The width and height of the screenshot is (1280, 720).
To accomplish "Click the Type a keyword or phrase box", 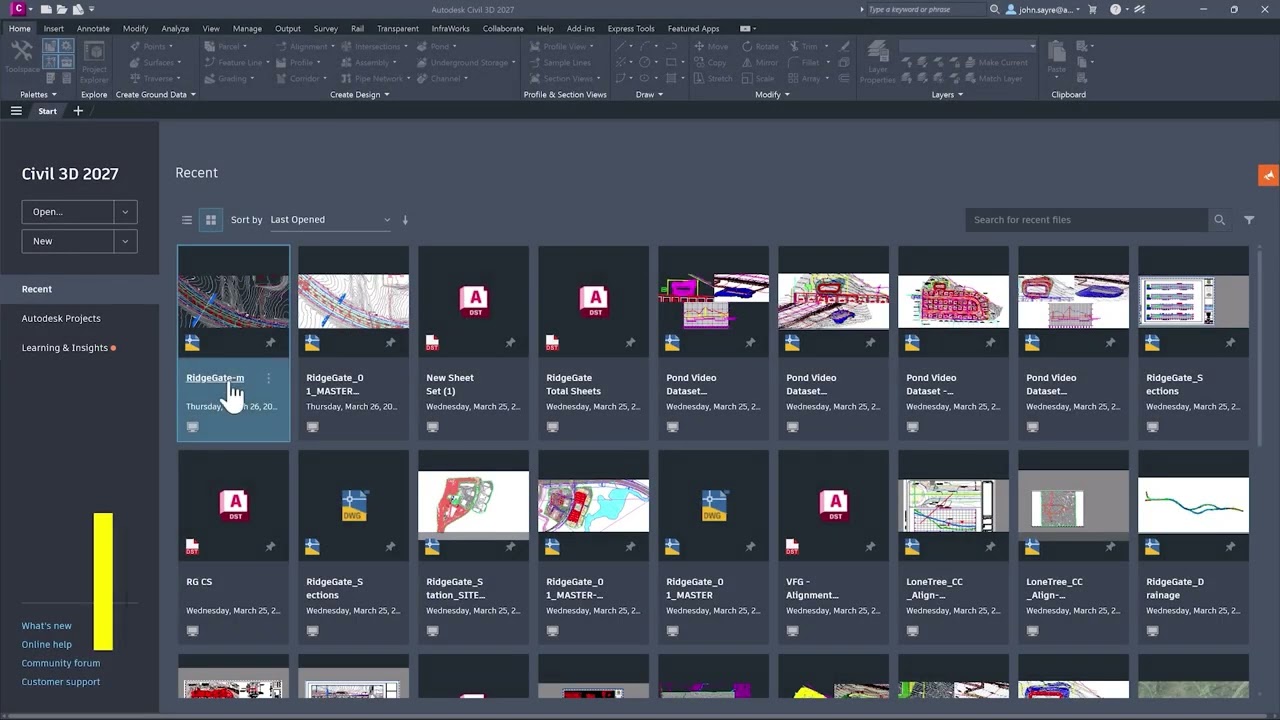I will click(925, 9).
